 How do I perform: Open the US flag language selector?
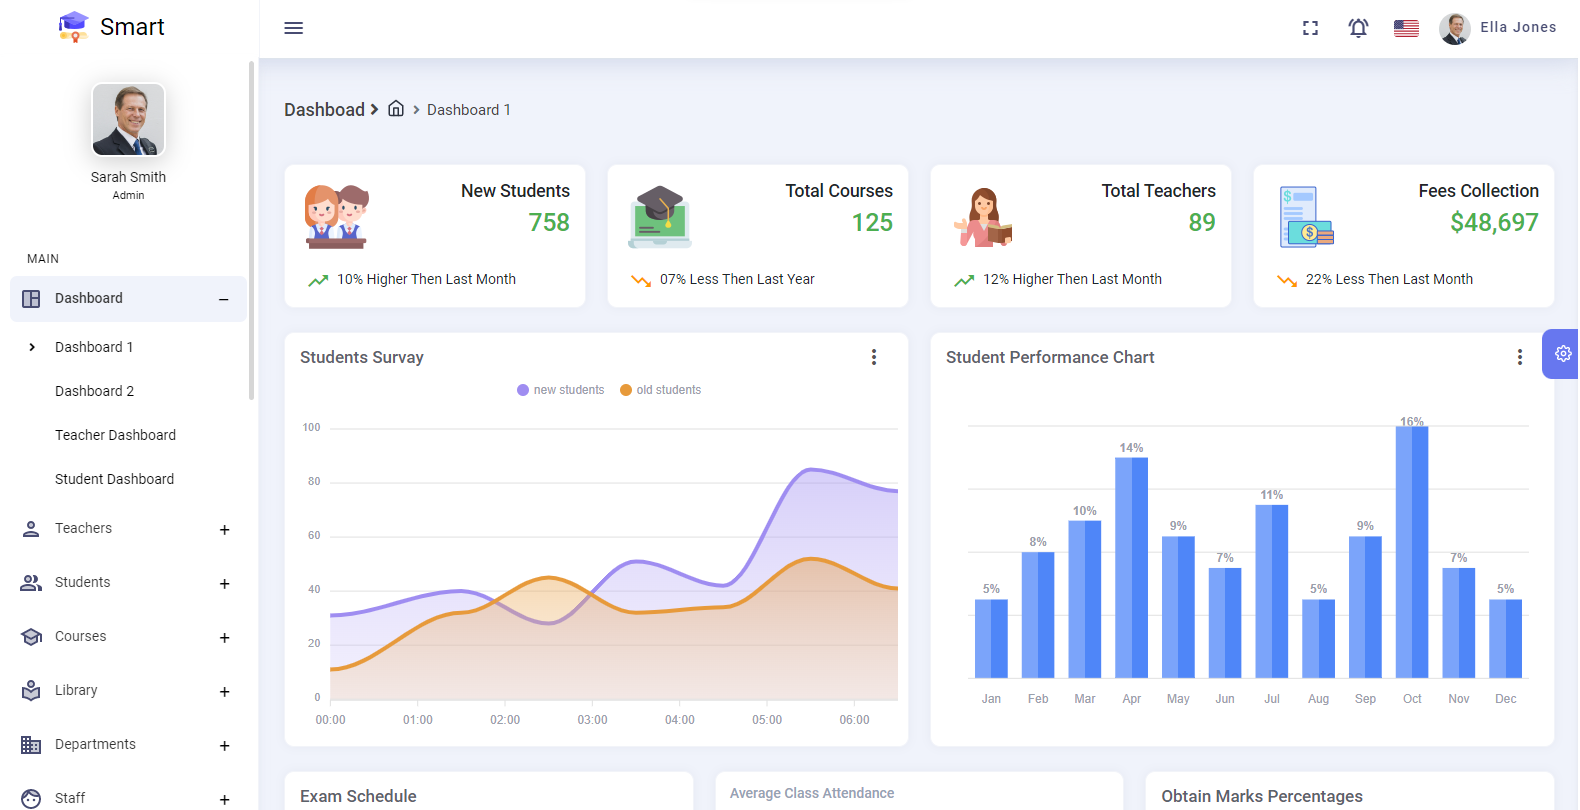1406,28
